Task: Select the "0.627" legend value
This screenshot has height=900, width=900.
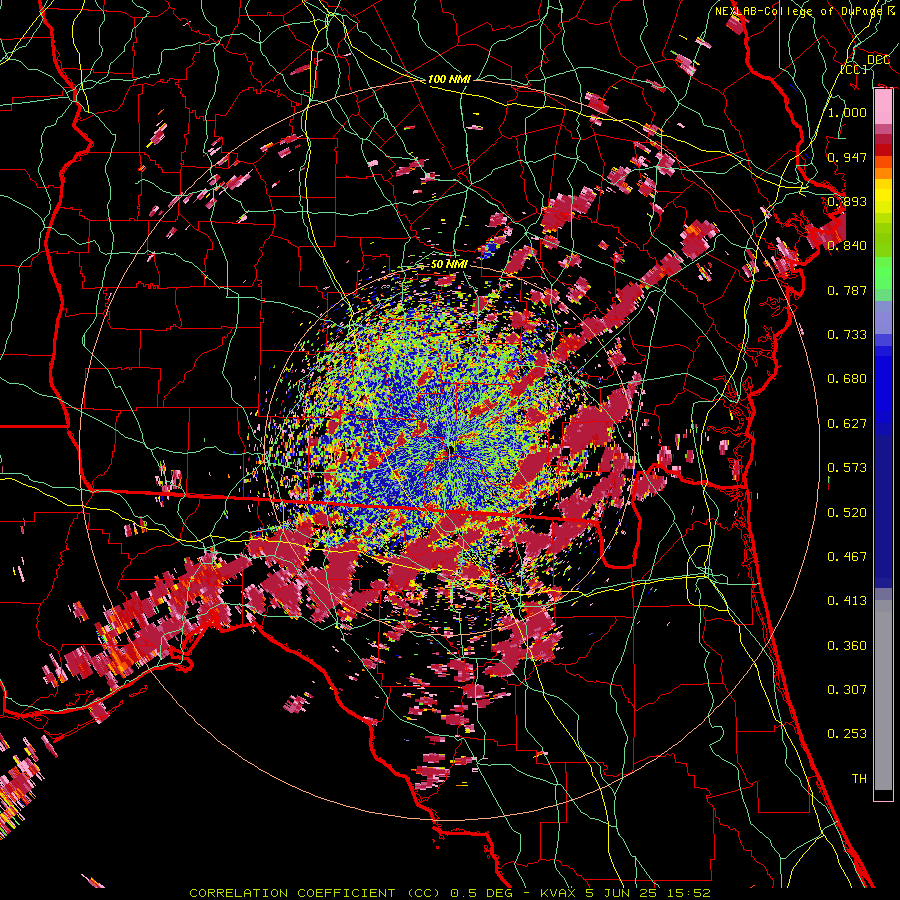Action: pyautogui.click(x=847, y=424)
